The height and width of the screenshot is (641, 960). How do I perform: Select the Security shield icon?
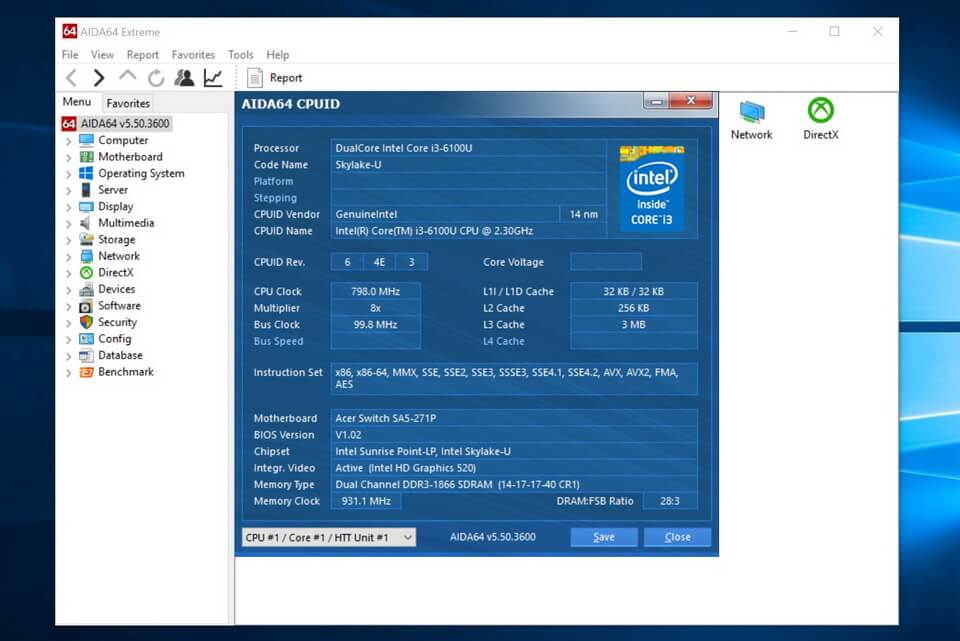(x=86, y=322)
